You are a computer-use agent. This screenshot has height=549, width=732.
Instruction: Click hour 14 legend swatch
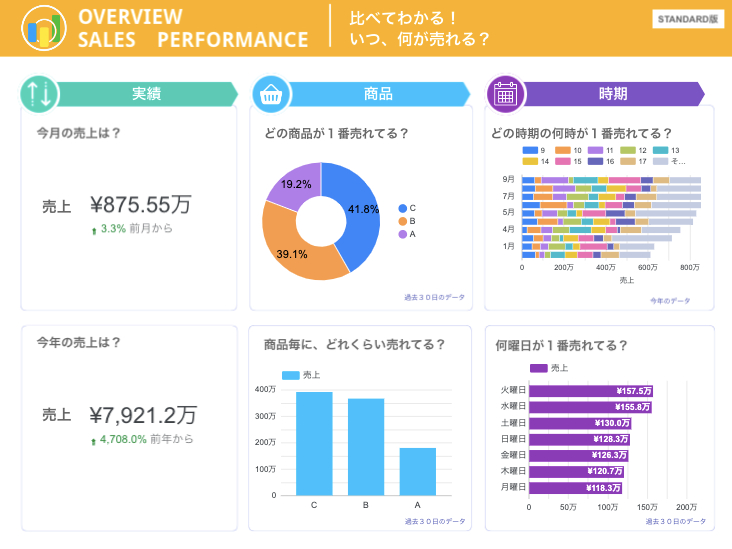point(530,162)
